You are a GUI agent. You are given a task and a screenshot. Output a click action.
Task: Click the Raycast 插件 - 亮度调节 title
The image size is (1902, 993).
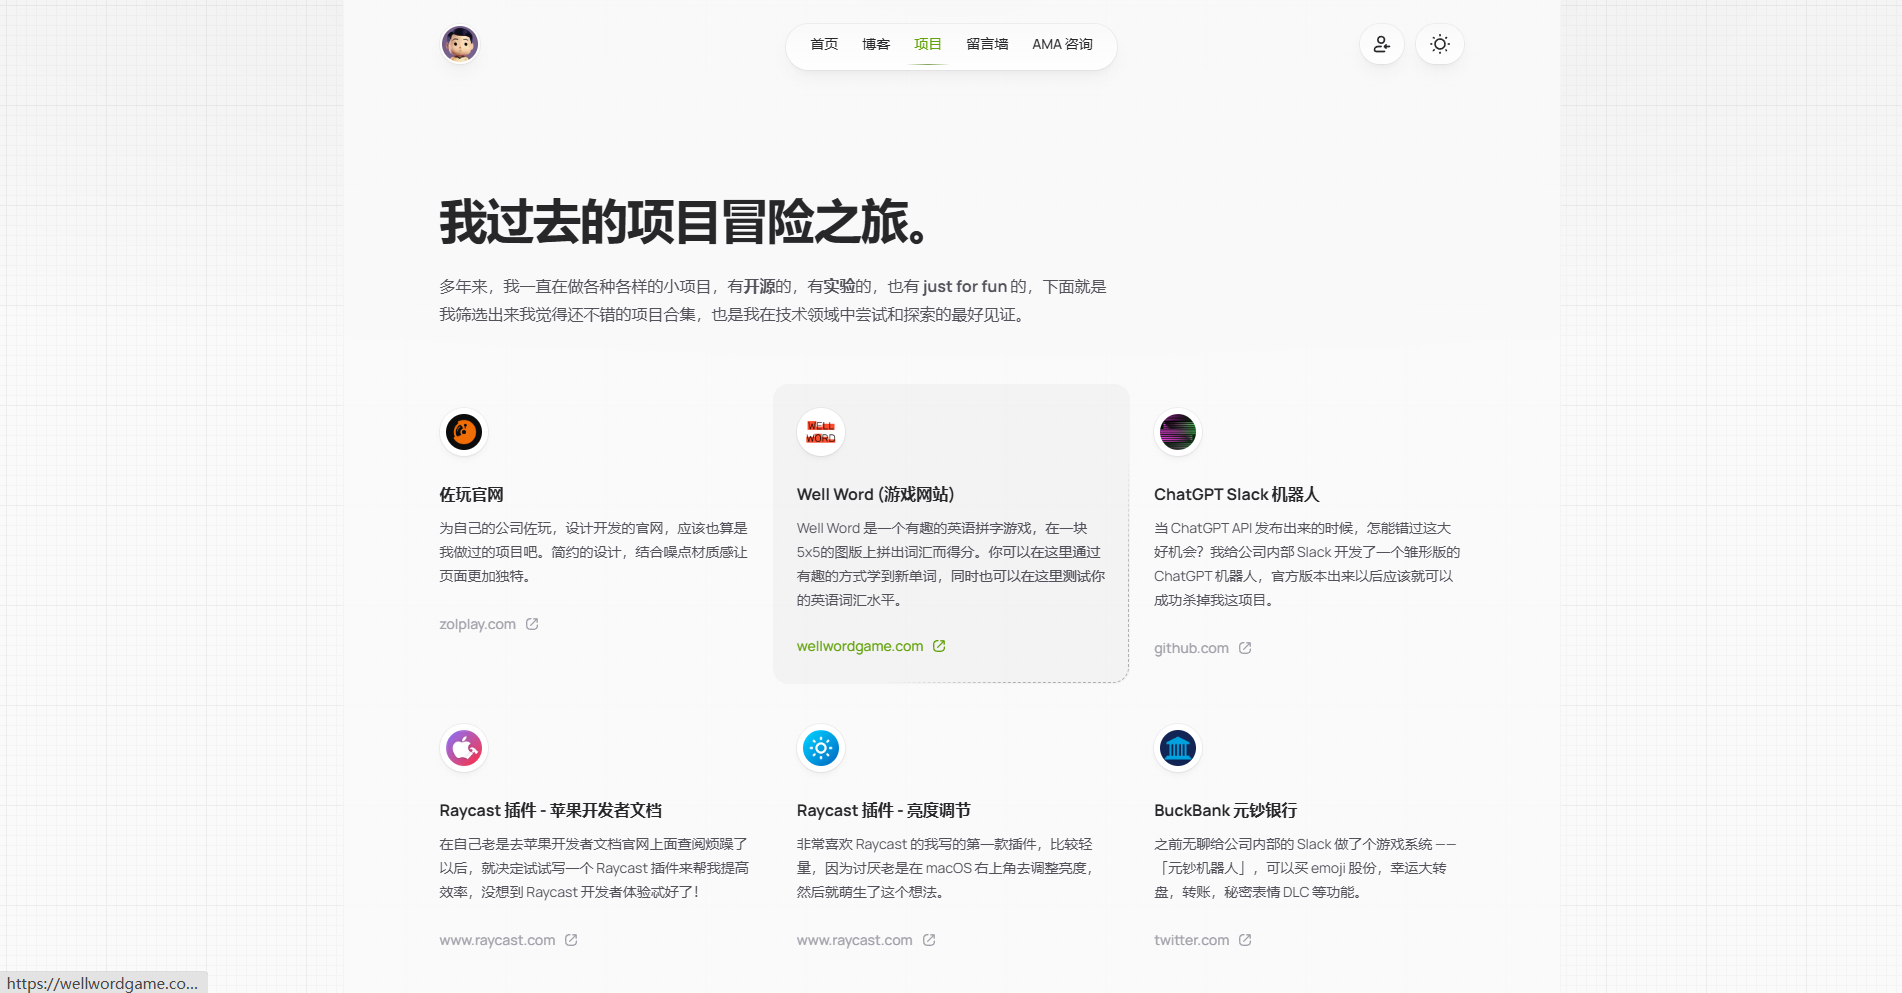883,811
